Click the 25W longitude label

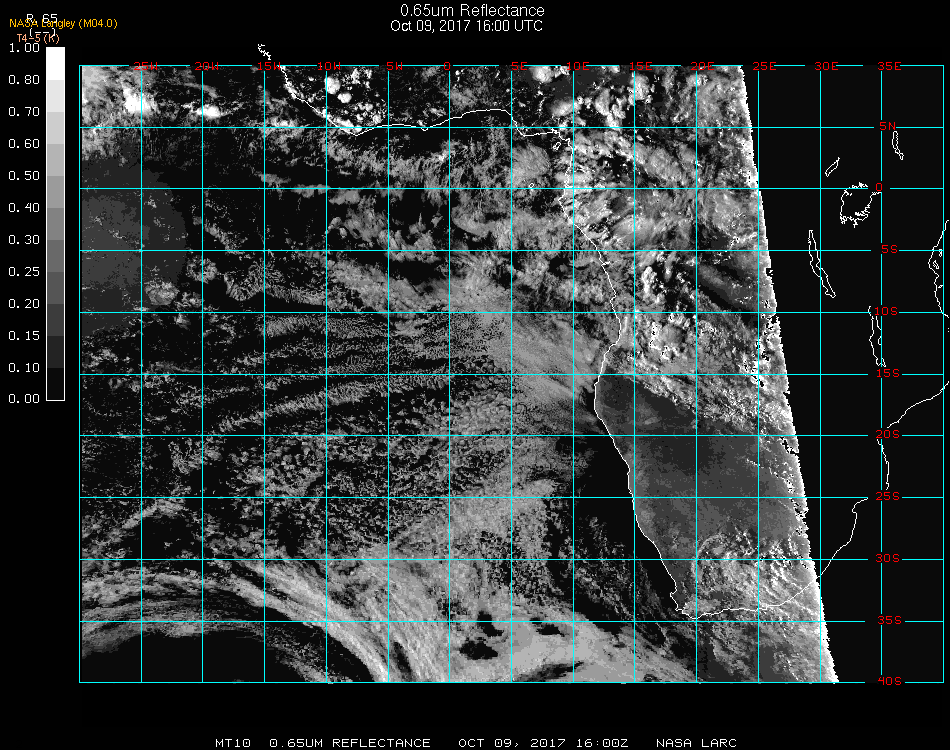pos(145,66)
